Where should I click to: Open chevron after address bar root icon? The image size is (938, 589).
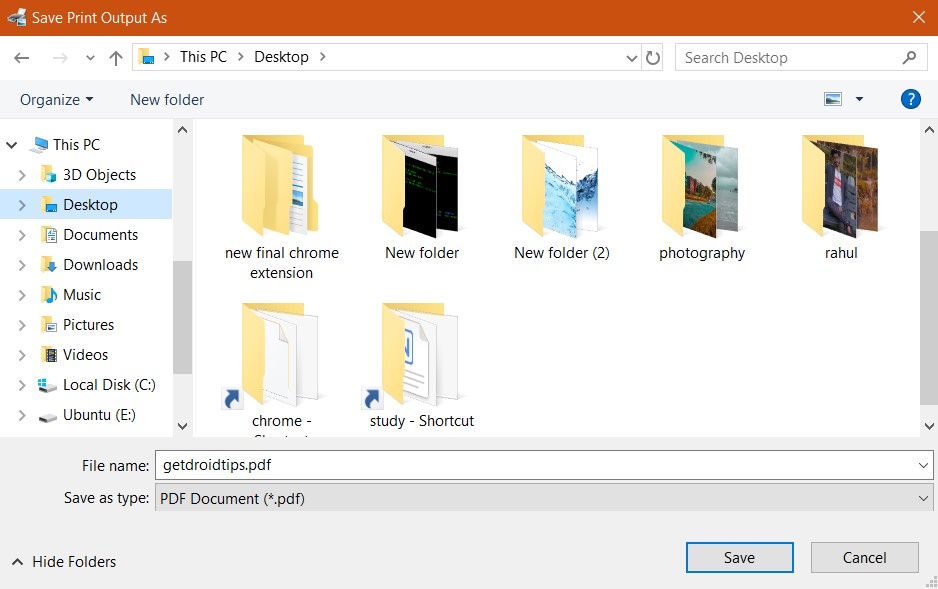click(167, 57)
